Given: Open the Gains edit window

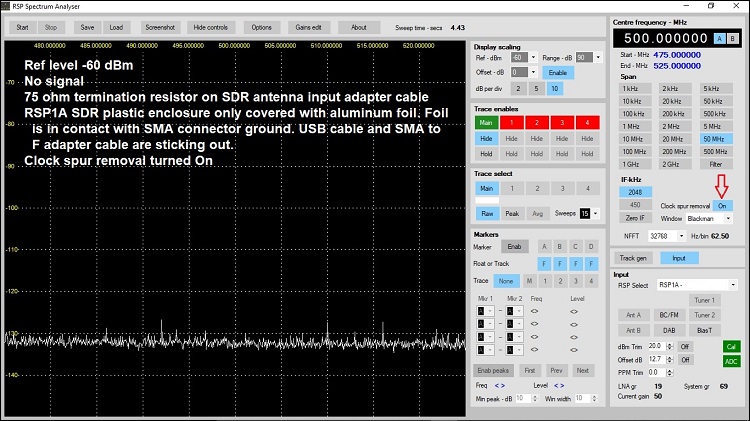Looking at the screenshot, I should tap(309, 27).
